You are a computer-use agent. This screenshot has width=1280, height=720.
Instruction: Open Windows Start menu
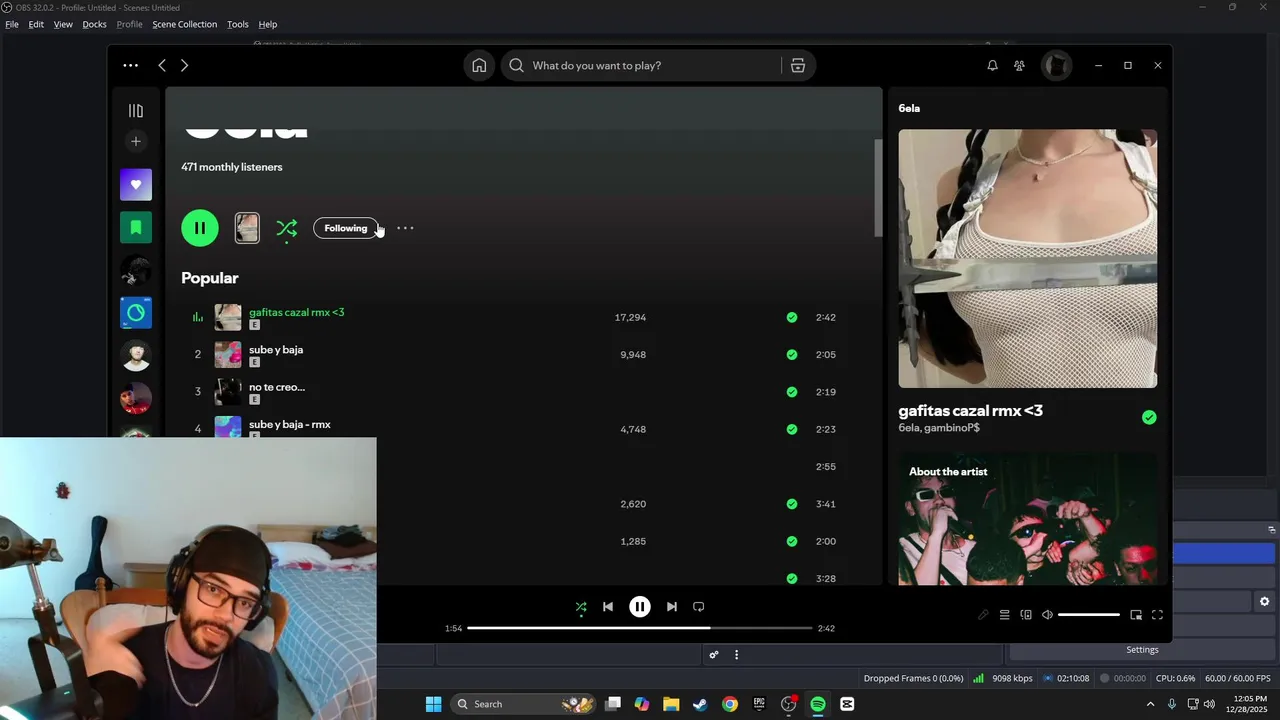(x=433, y=704)
